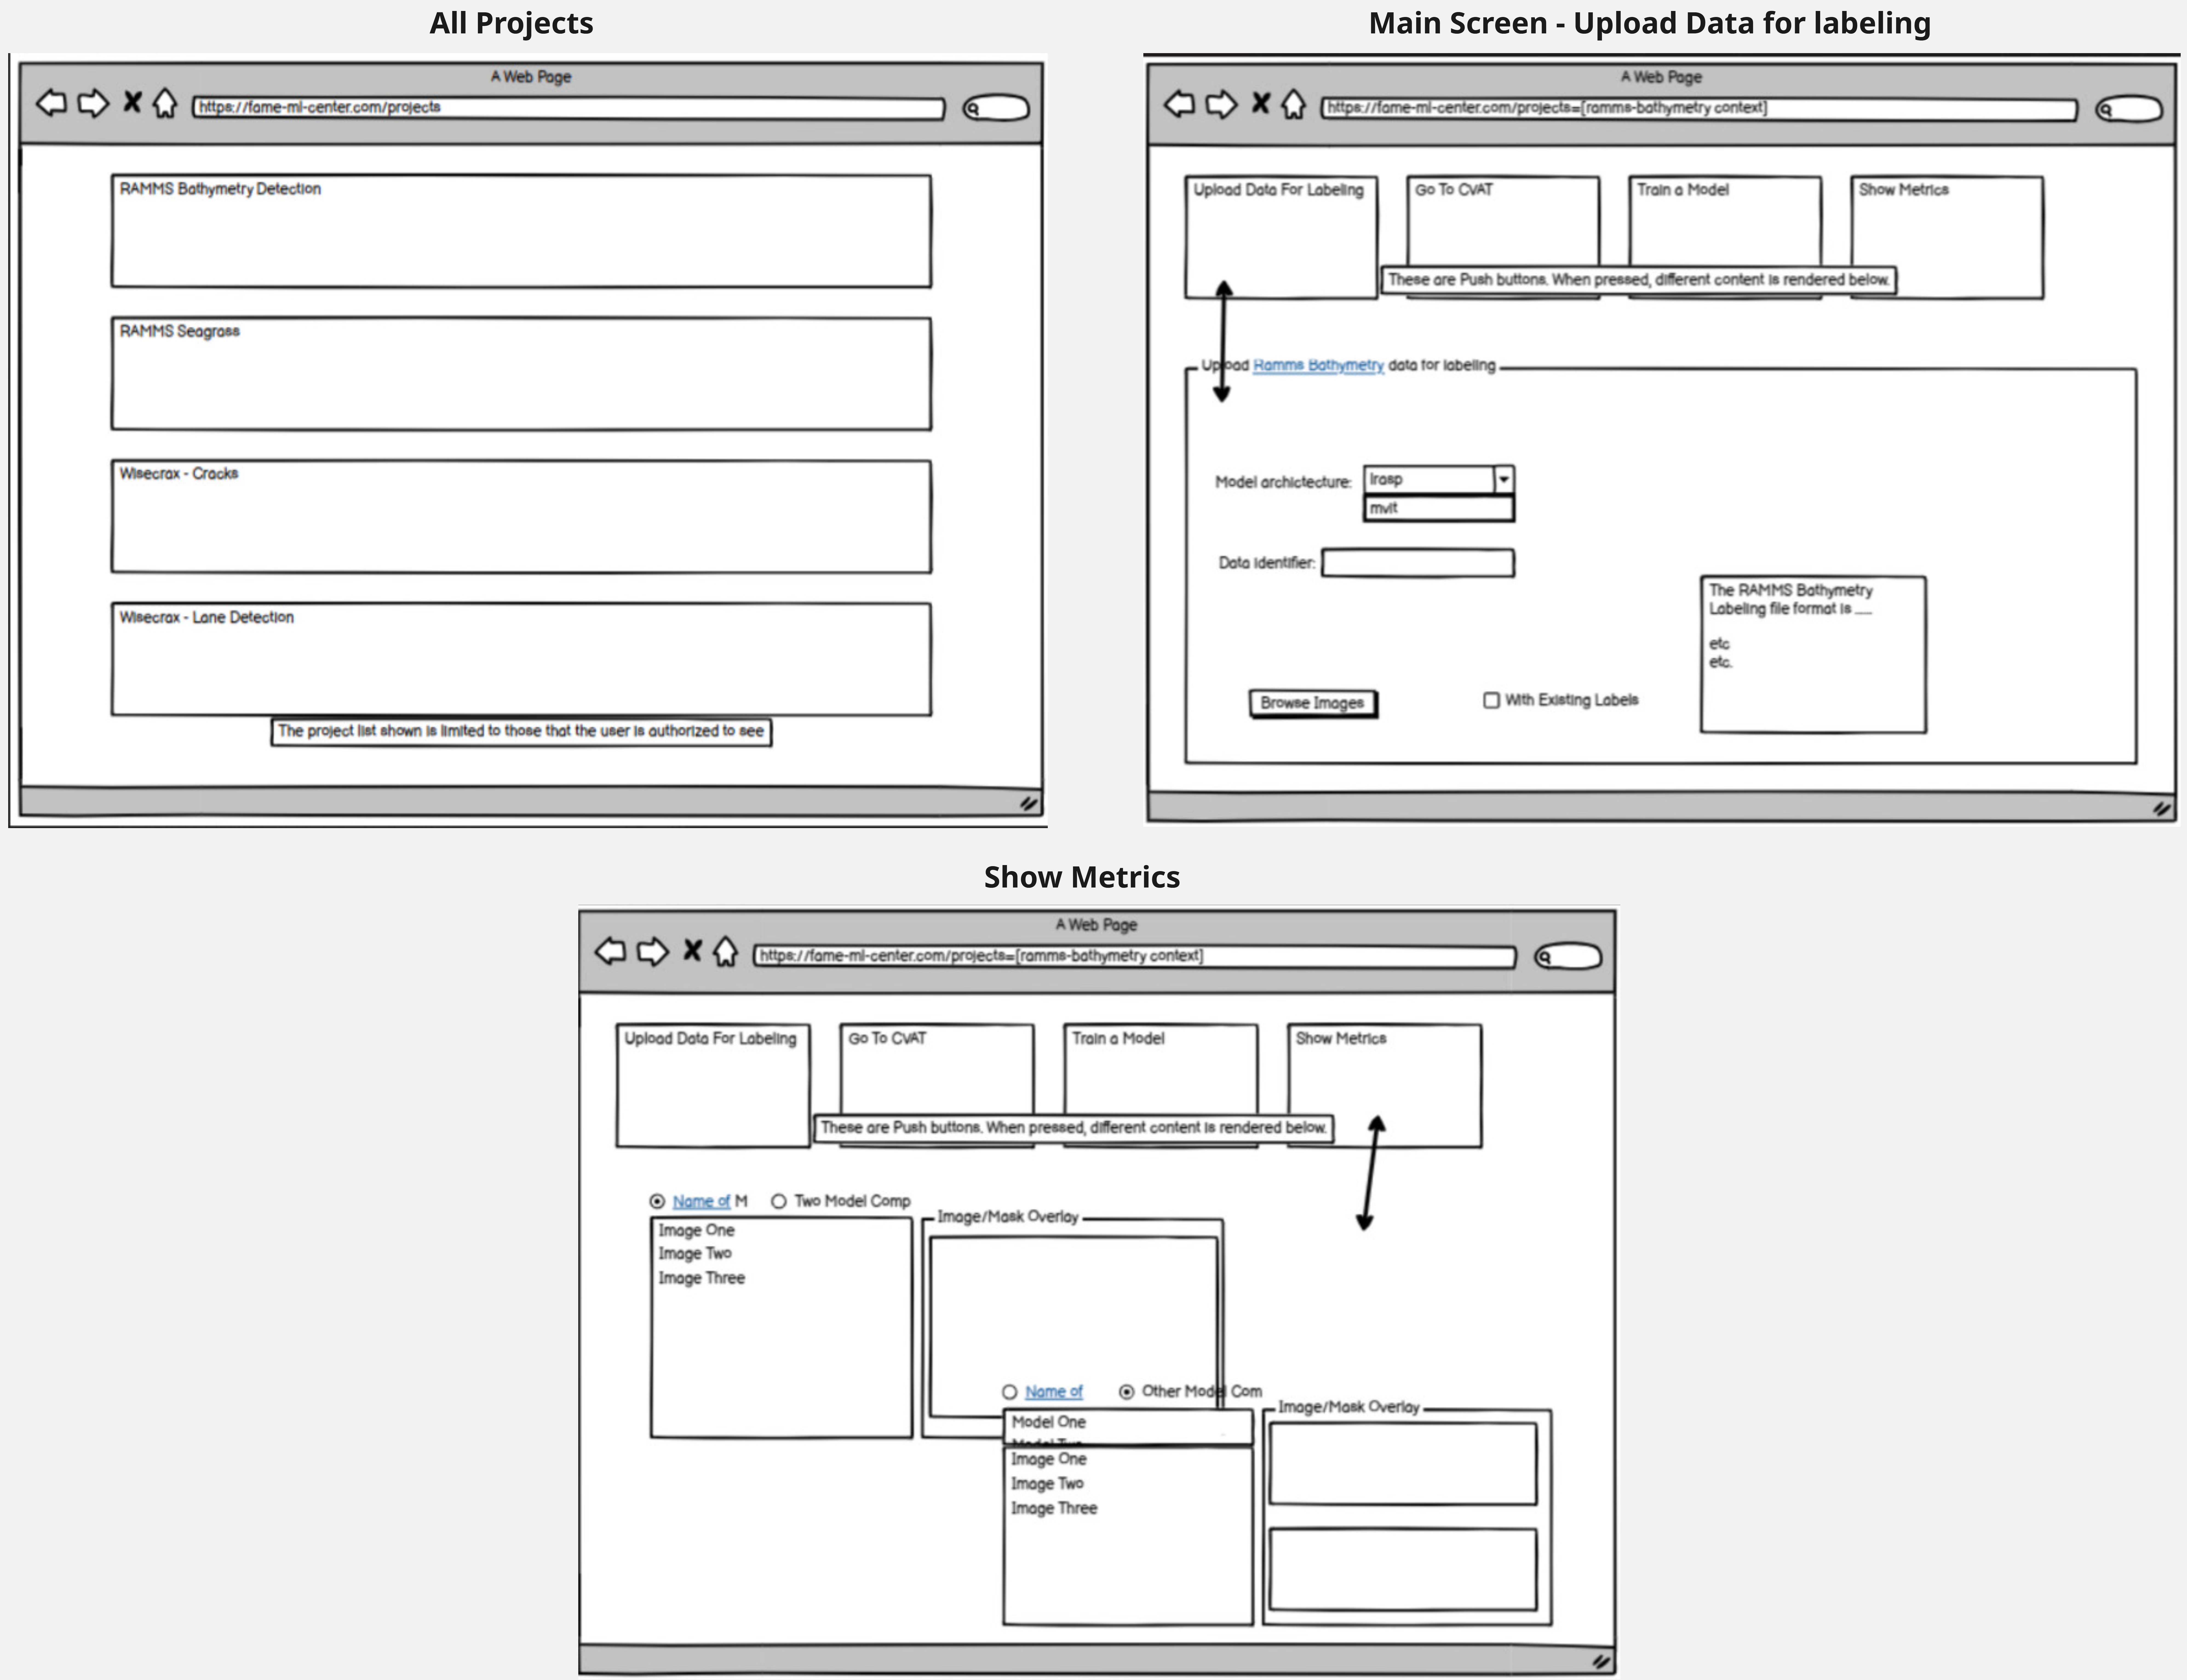Enable With Existing Labels checkbox

pyautogui.click(x=1491, y=700)
